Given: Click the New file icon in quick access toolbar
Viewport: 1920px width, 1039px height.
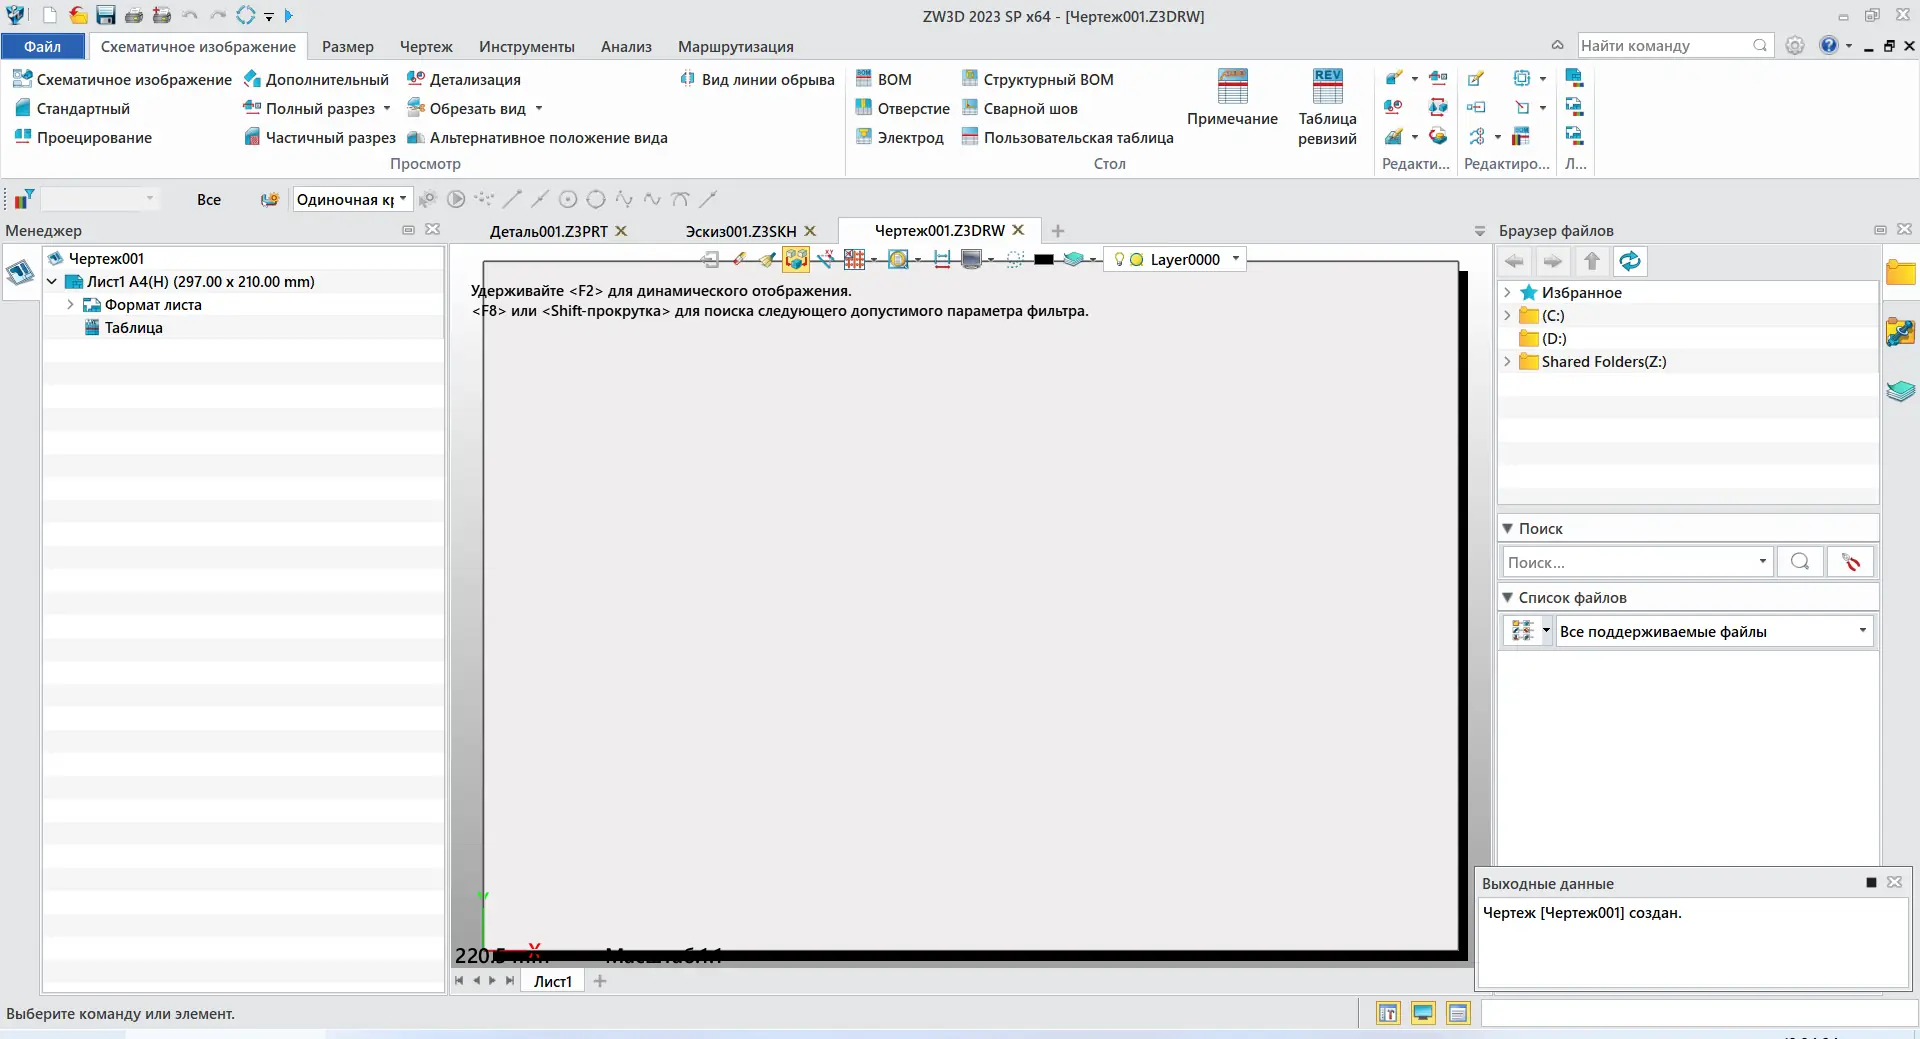Looking at the screenshot, I should 49,16.
